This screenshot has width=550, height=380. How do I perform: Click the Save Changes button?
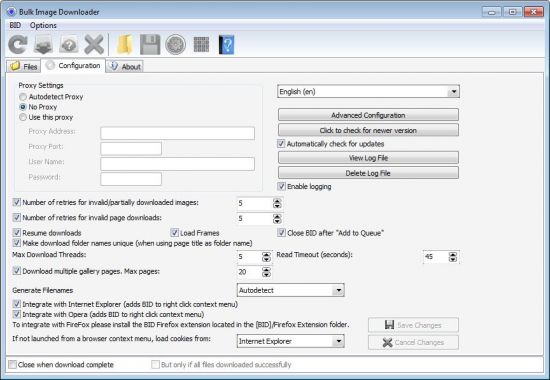[413, 325]
